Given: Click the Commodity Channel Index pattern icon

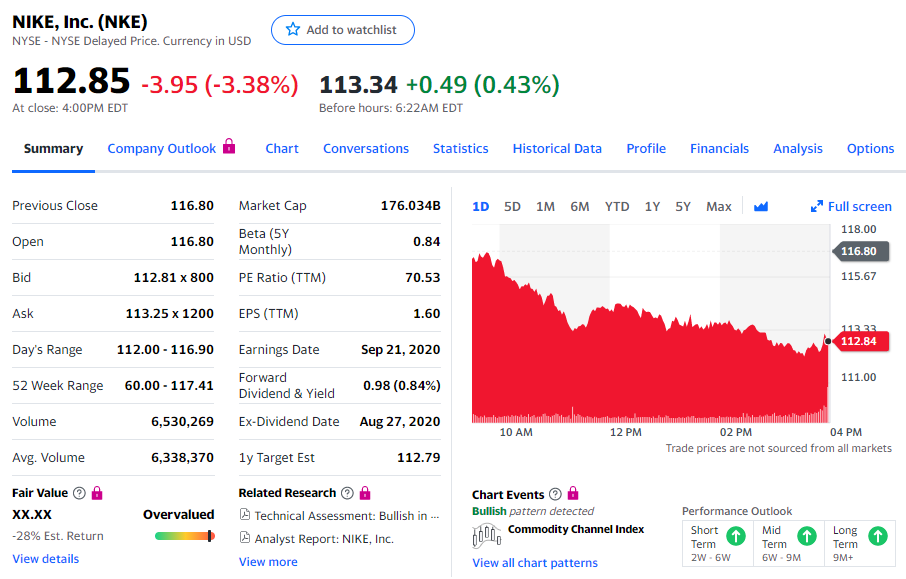Looking at the screenshot, I should click(486, 535).
